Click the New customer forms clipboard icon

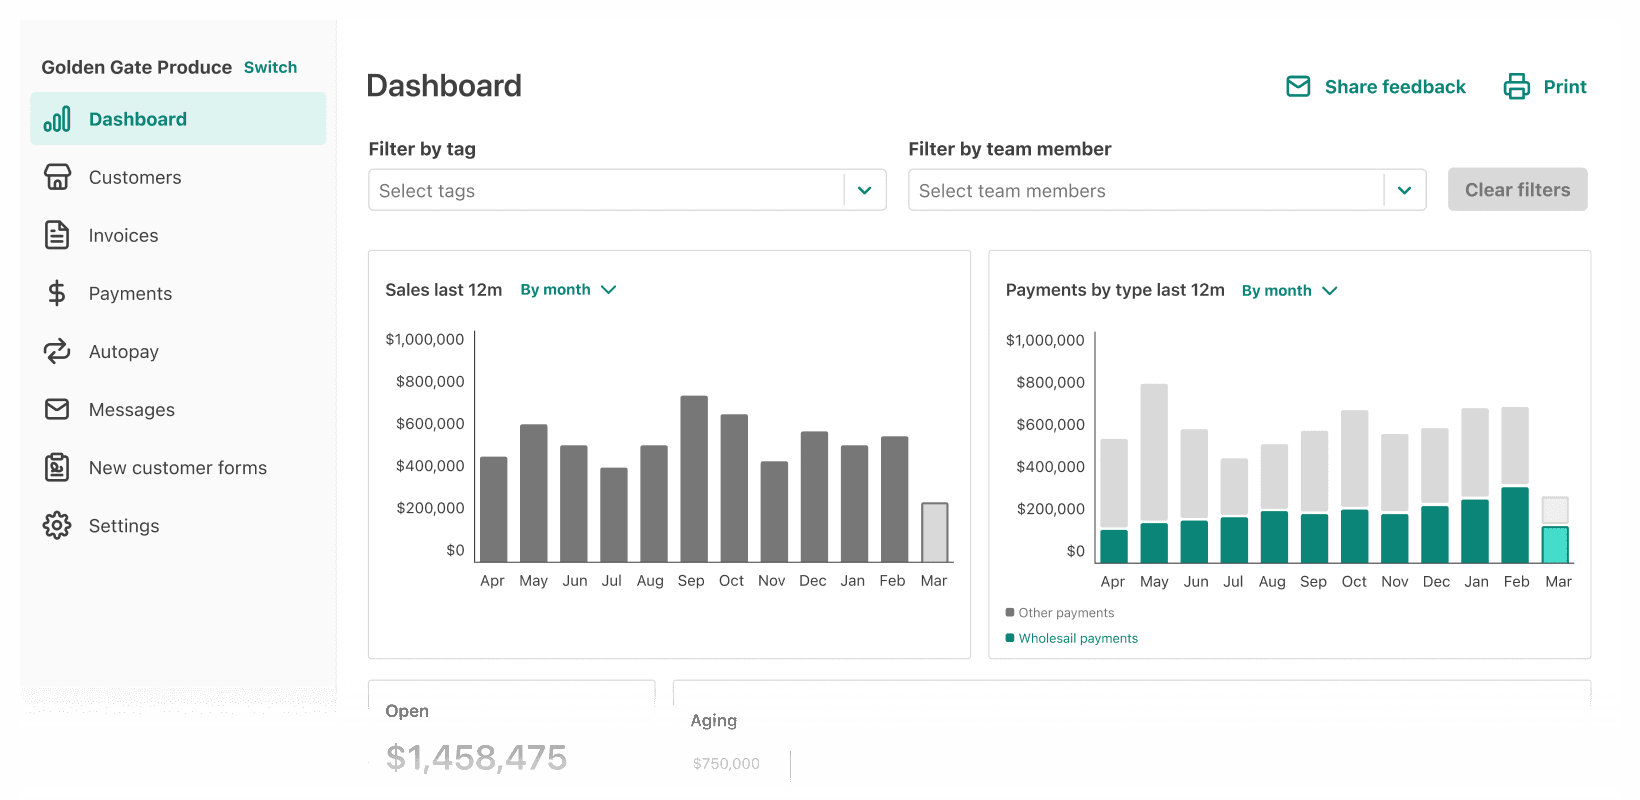coord(57,467)
